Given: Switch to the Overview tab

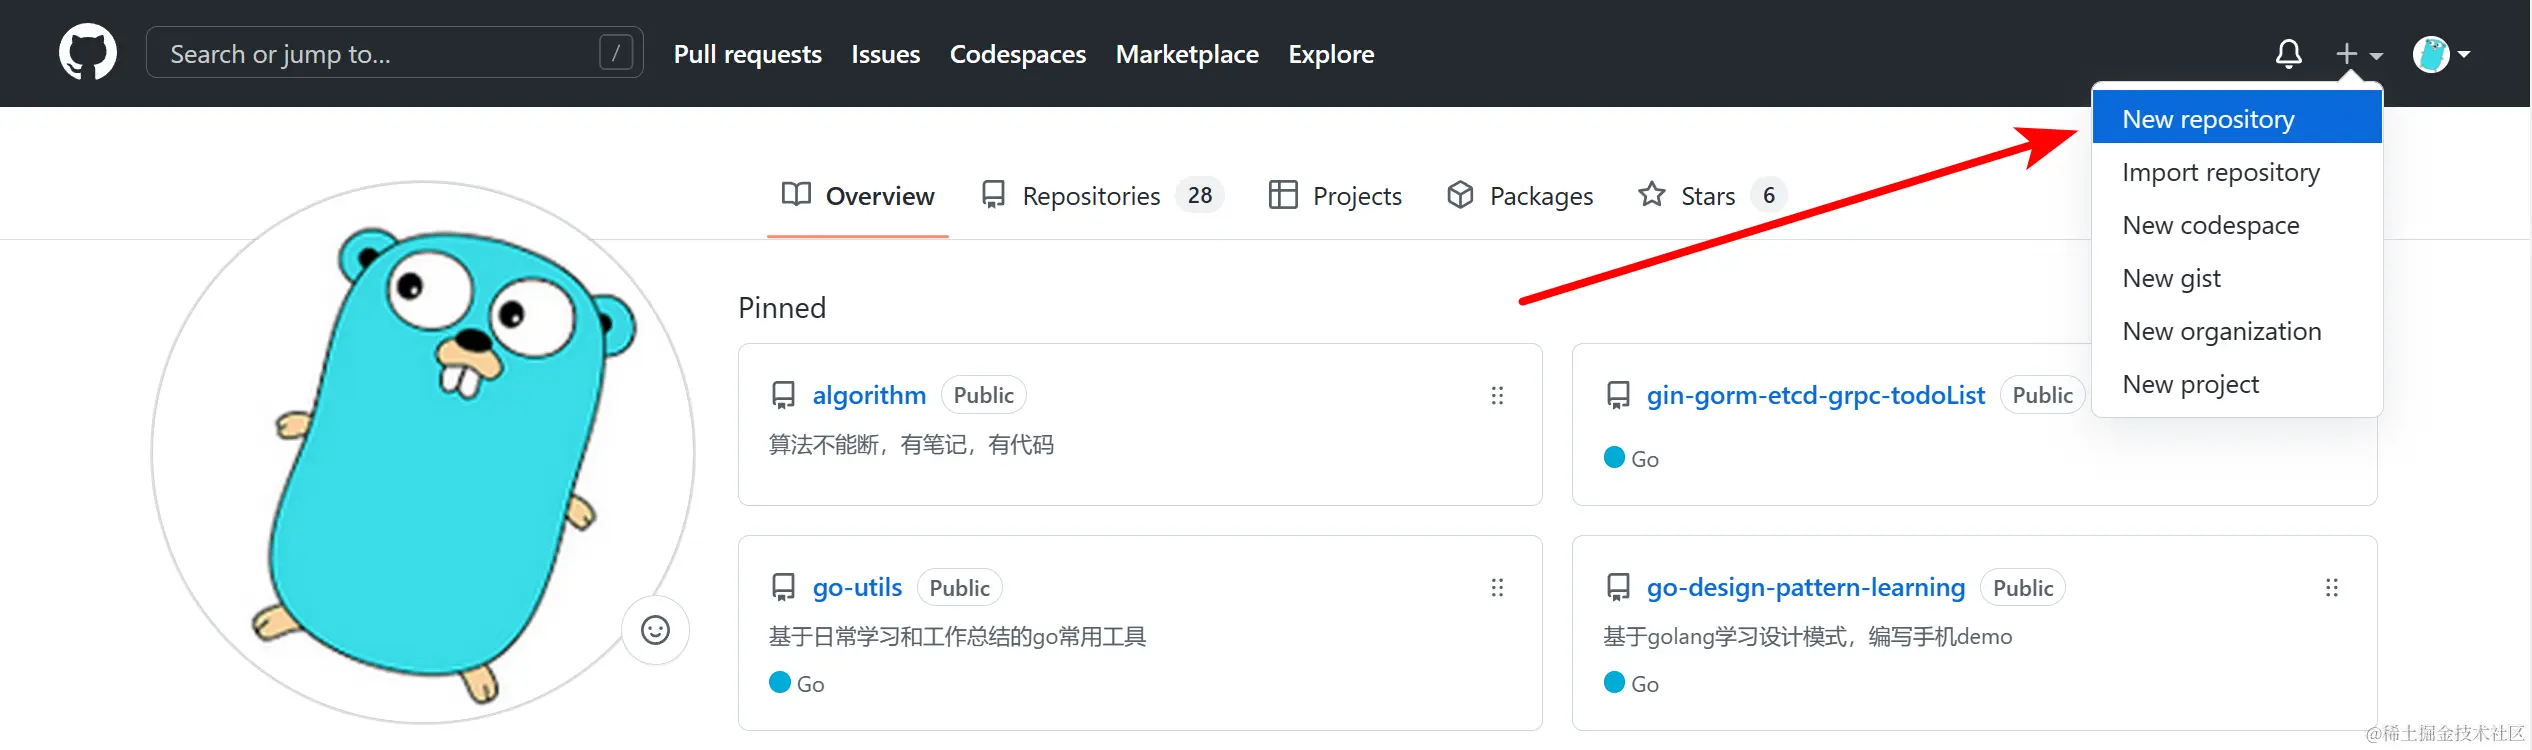Looking at the screenshot, I should click(858, 196).
